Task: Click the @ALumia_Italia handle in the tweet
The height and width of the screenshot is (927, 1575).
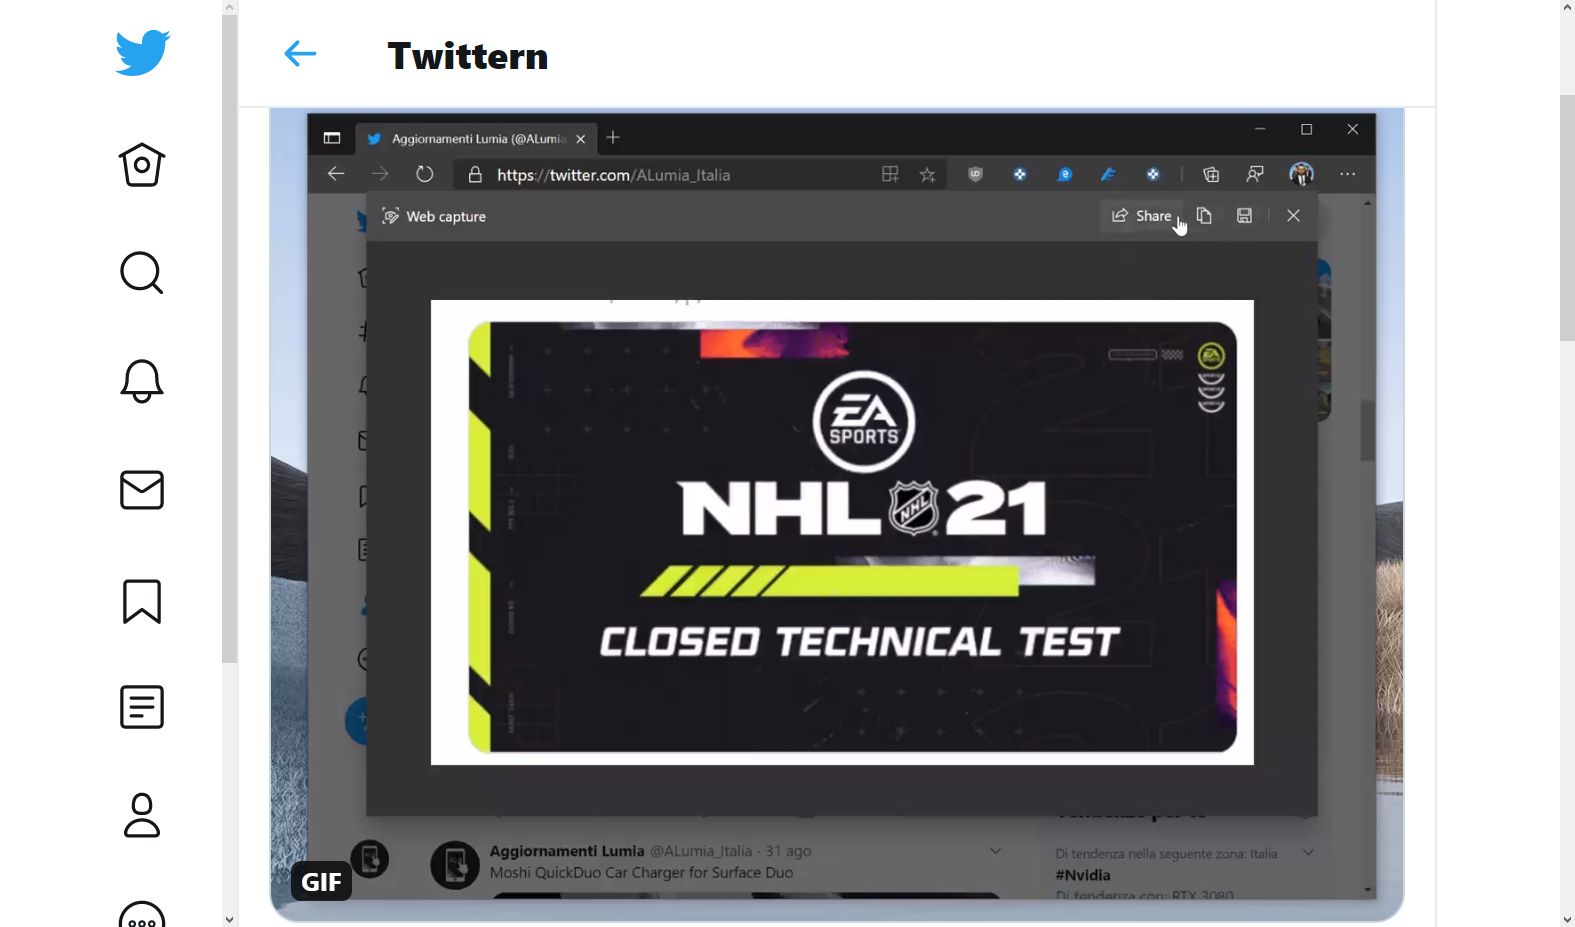Action: [x=701, y=851]
